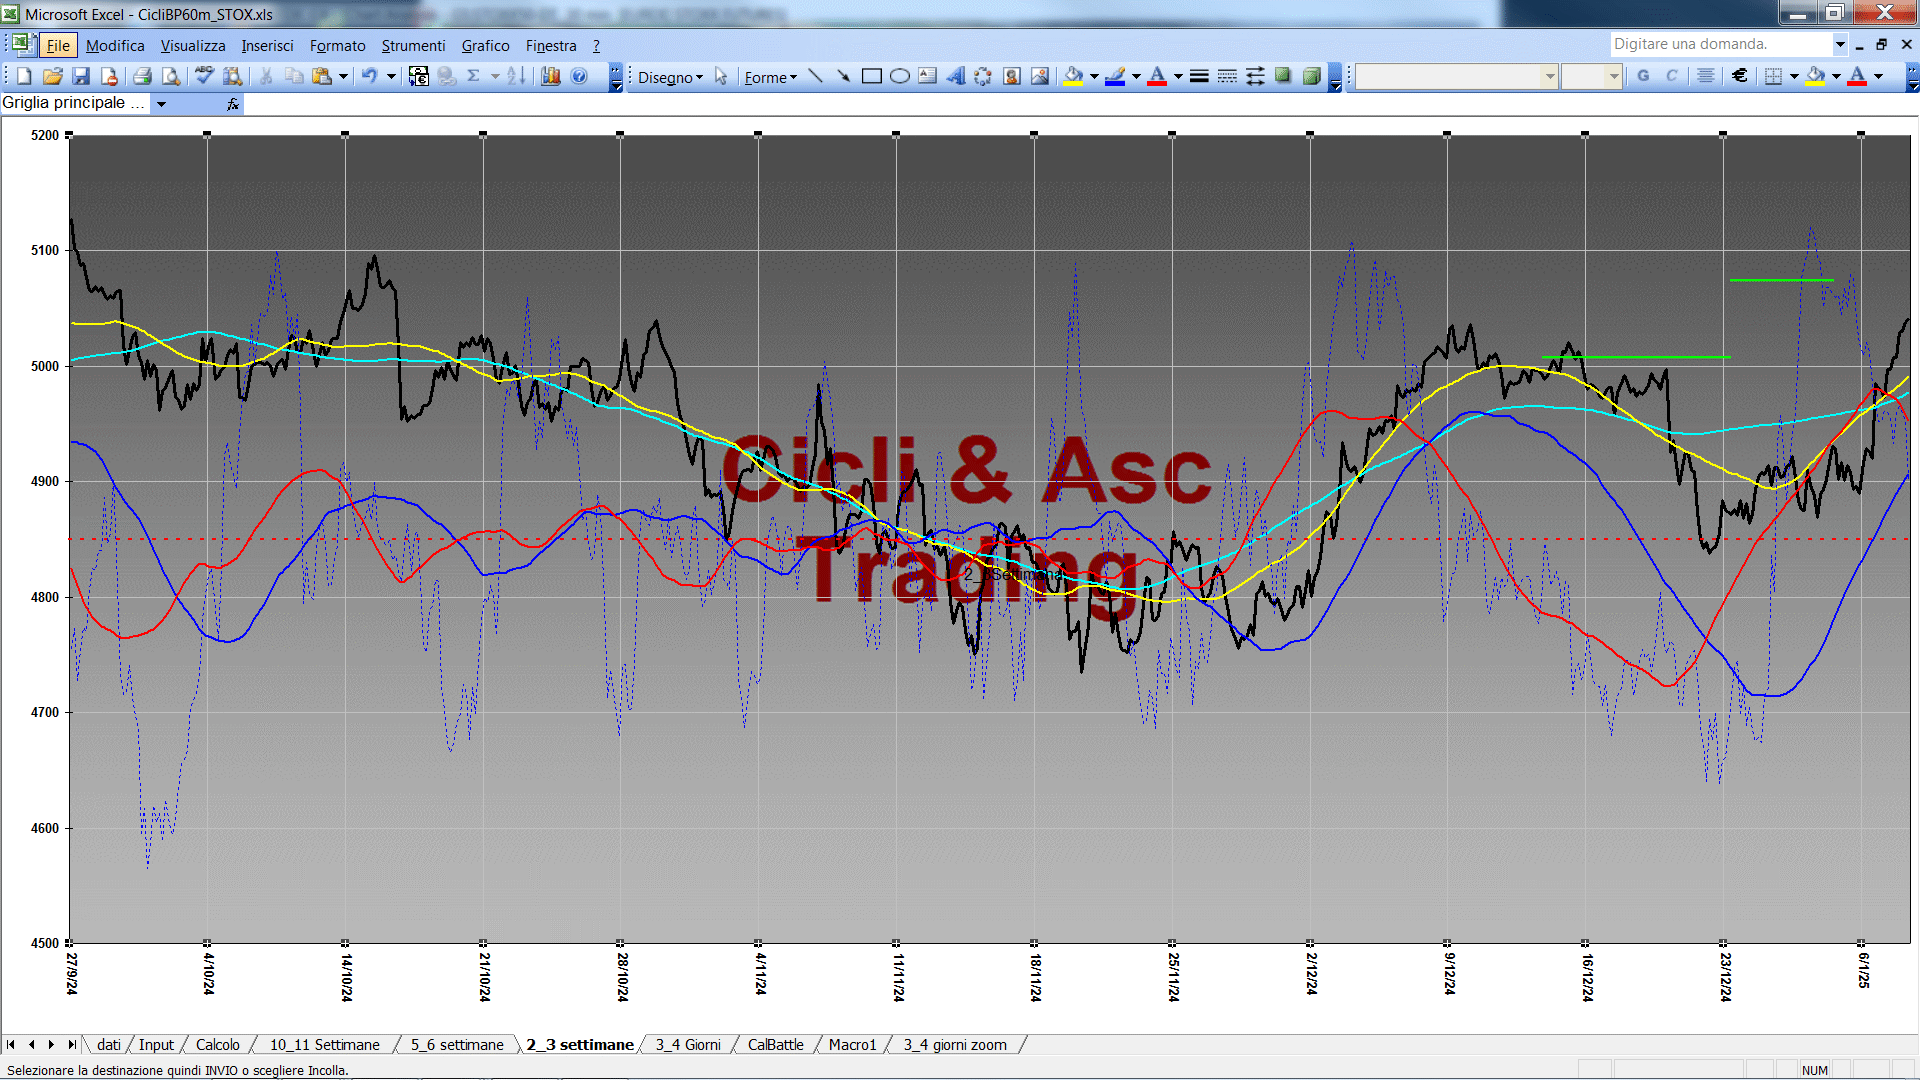The image size is (1920, 1080).
Task: Create a new workbook
Action: click(x=24, y=76)
